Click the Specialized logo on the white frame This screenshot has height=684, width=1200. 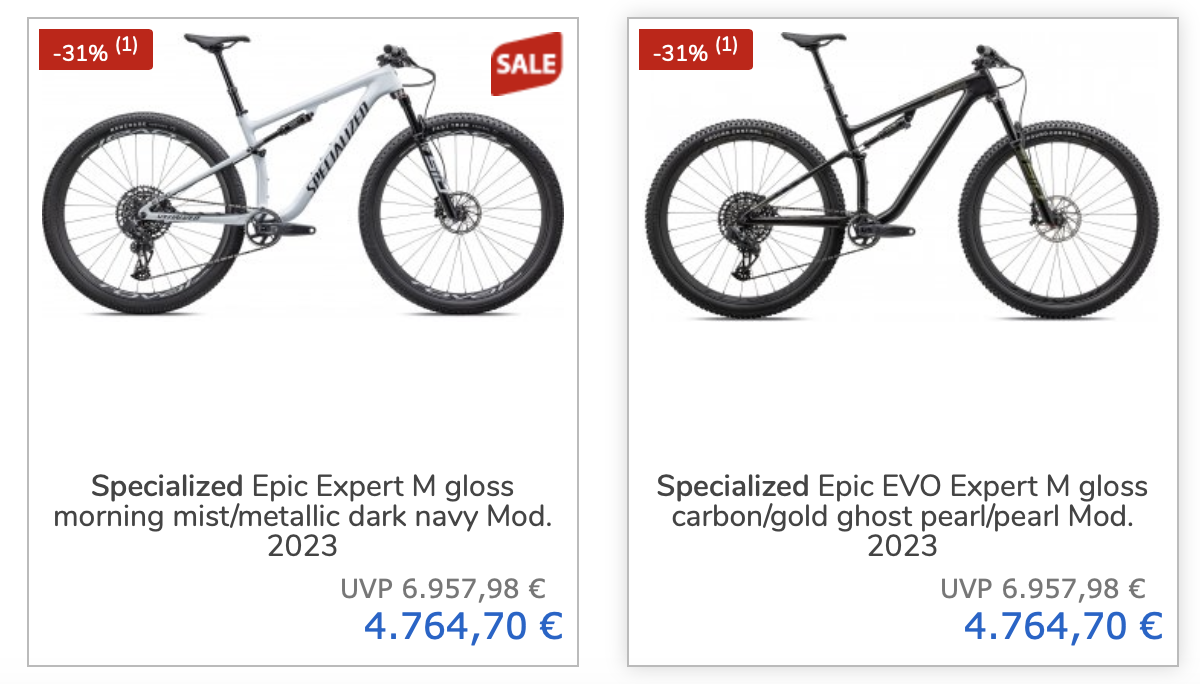coord(336,146)
